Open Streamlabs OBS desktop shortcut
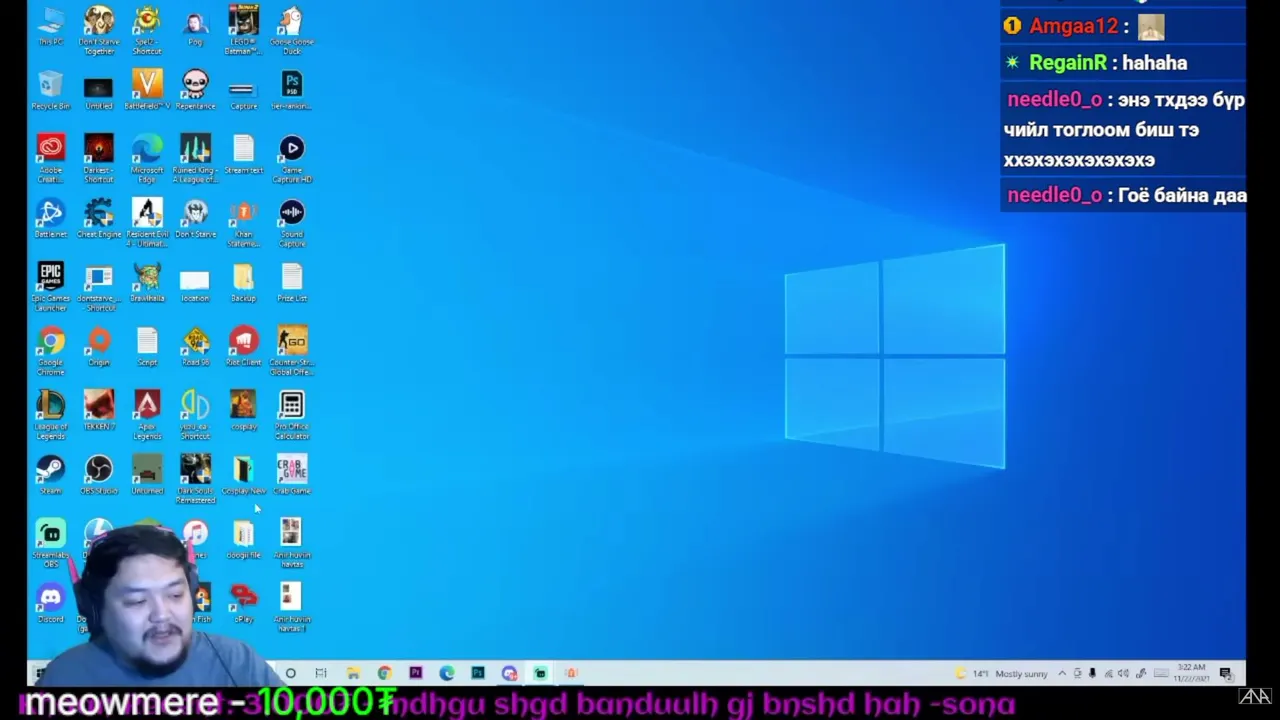Image resolution: width=1280 pixels, height=720 pixels. (x=50, y=542)
